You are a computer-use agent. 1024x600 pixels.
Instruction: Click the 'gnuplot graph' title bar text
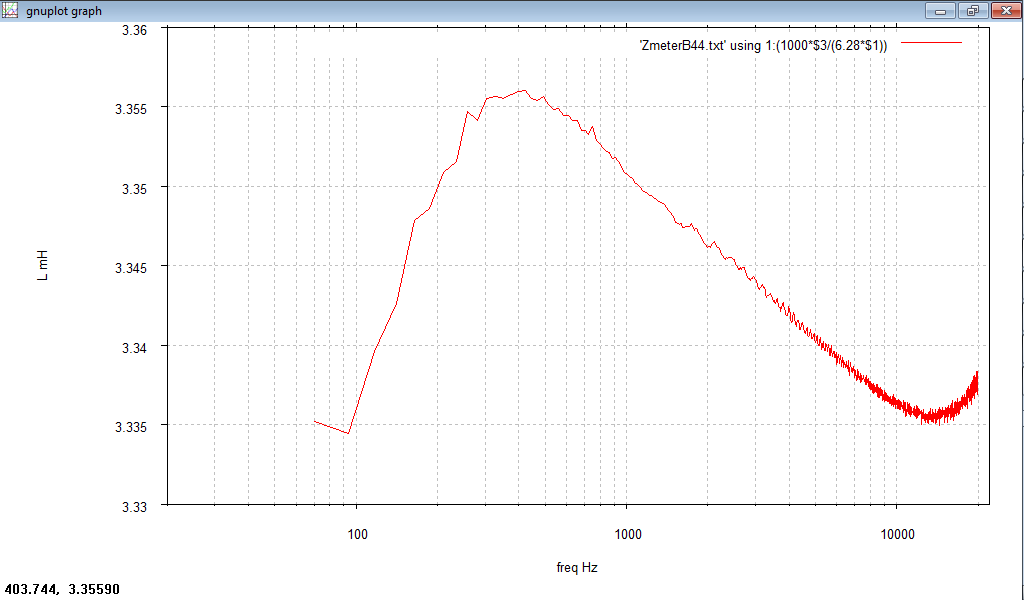(64, 11)
